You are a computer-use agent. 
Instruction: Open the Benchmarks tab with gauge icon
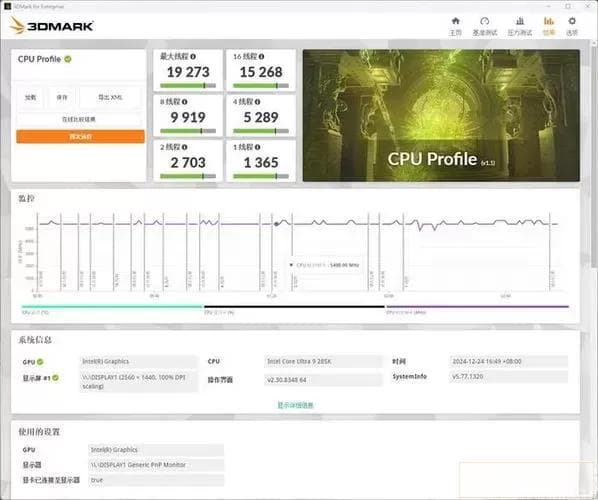(485, 26)
